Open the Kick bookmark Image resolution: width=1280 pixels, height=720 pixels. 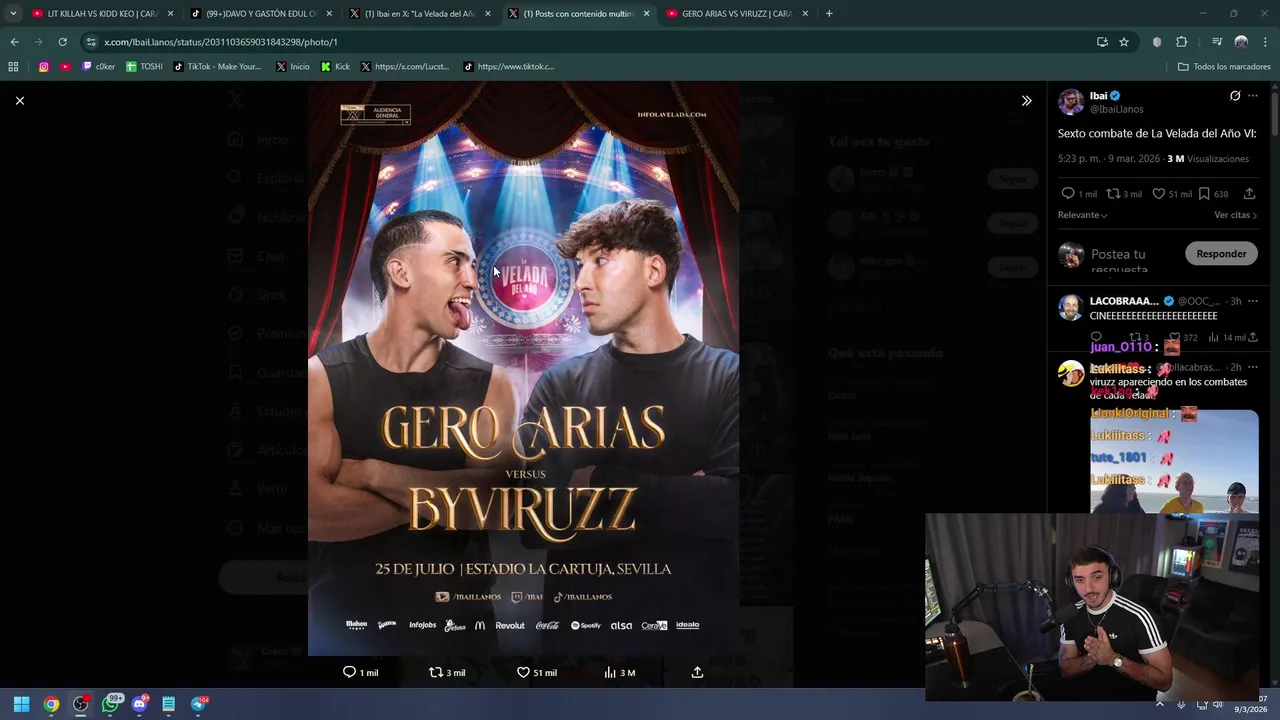coord(335,67)
